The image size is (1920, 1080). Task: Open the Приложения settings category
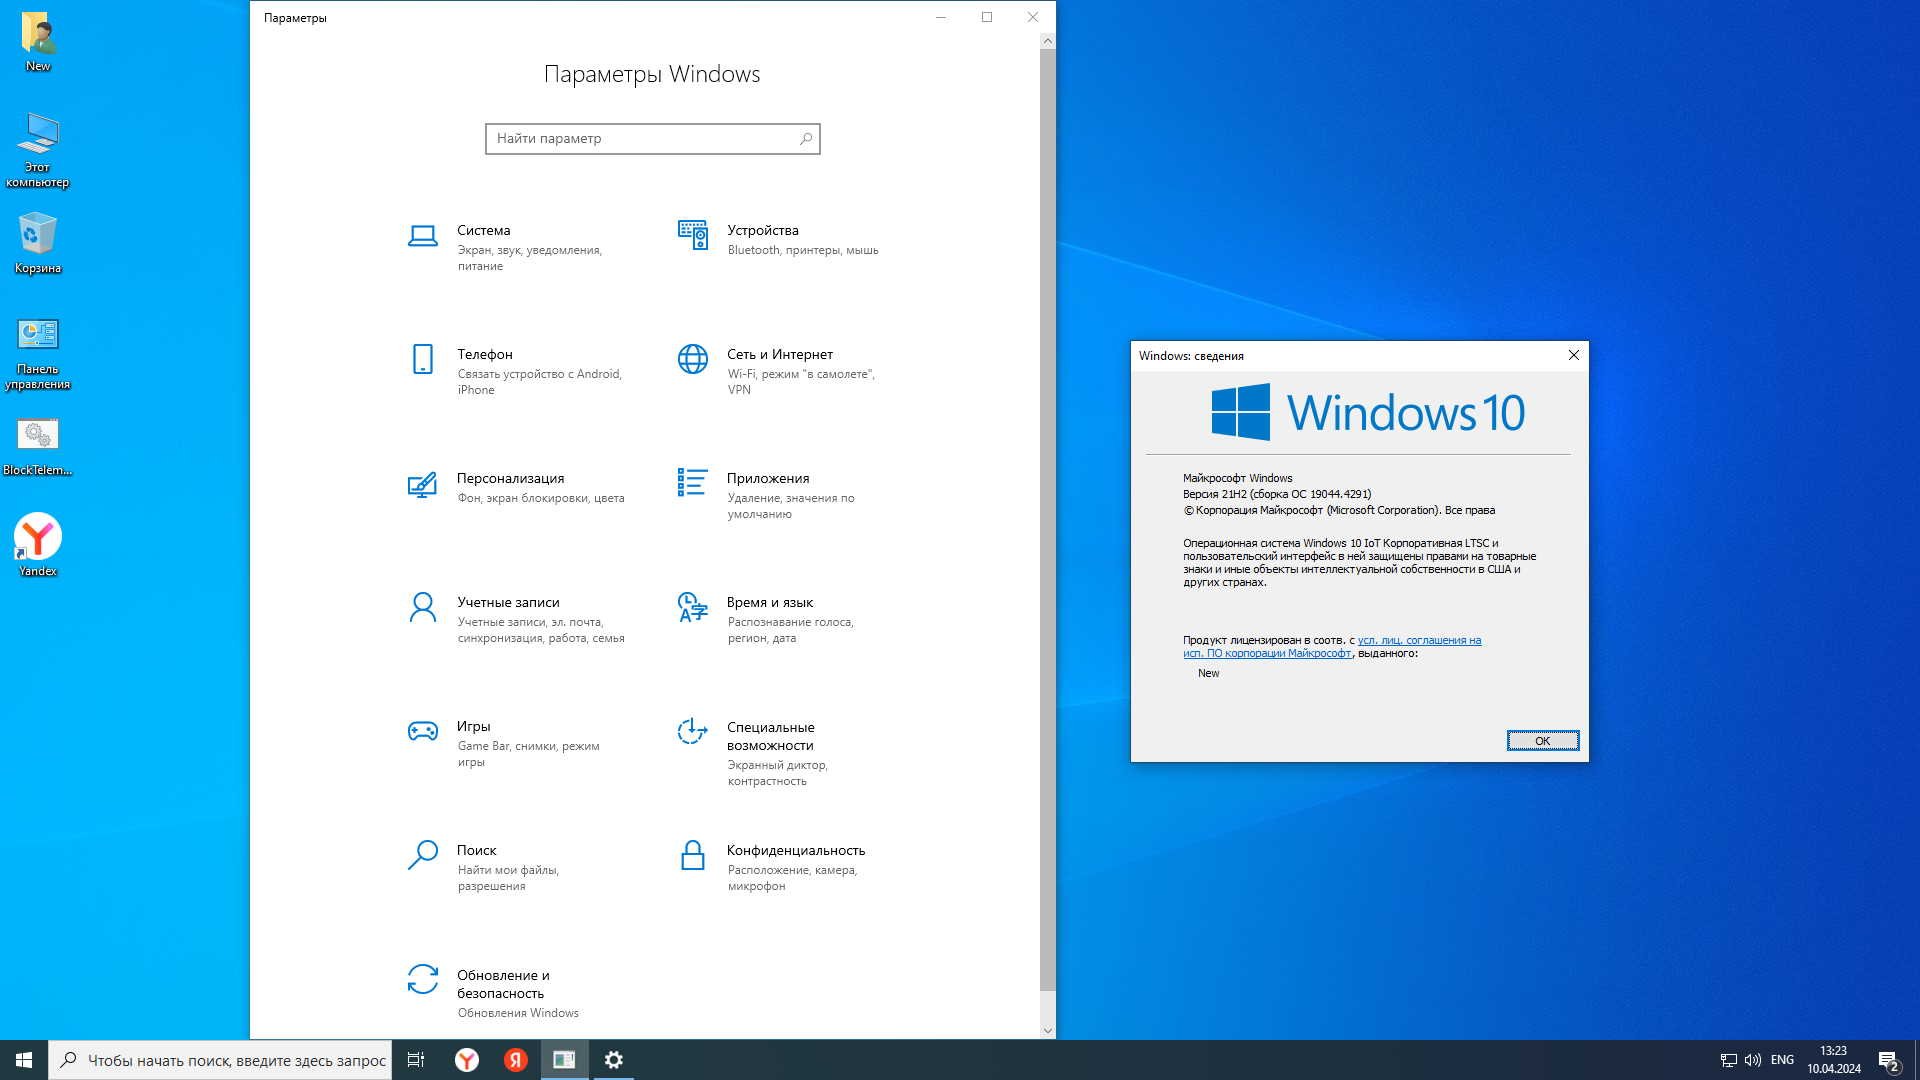pos(767,479)
